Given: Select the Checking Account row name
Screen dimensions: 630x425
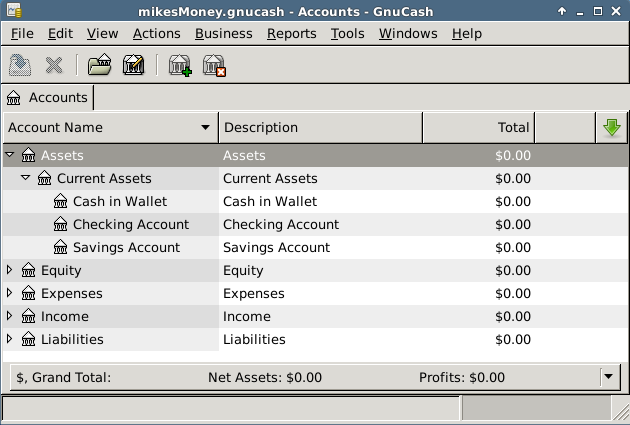Looking at the screenshot, I should [131, 224].
